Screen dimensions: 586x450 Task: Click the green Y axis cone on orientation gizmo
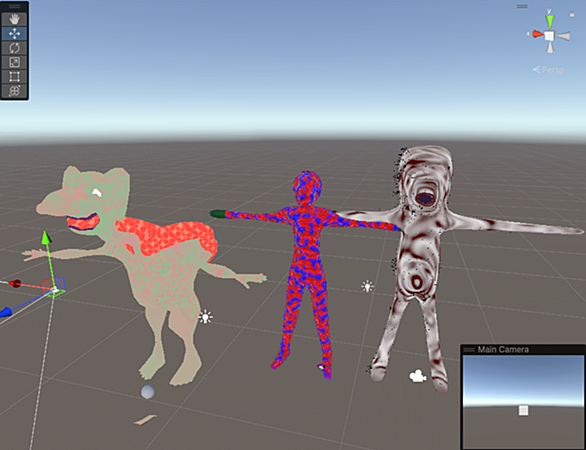tap(549, 21)
